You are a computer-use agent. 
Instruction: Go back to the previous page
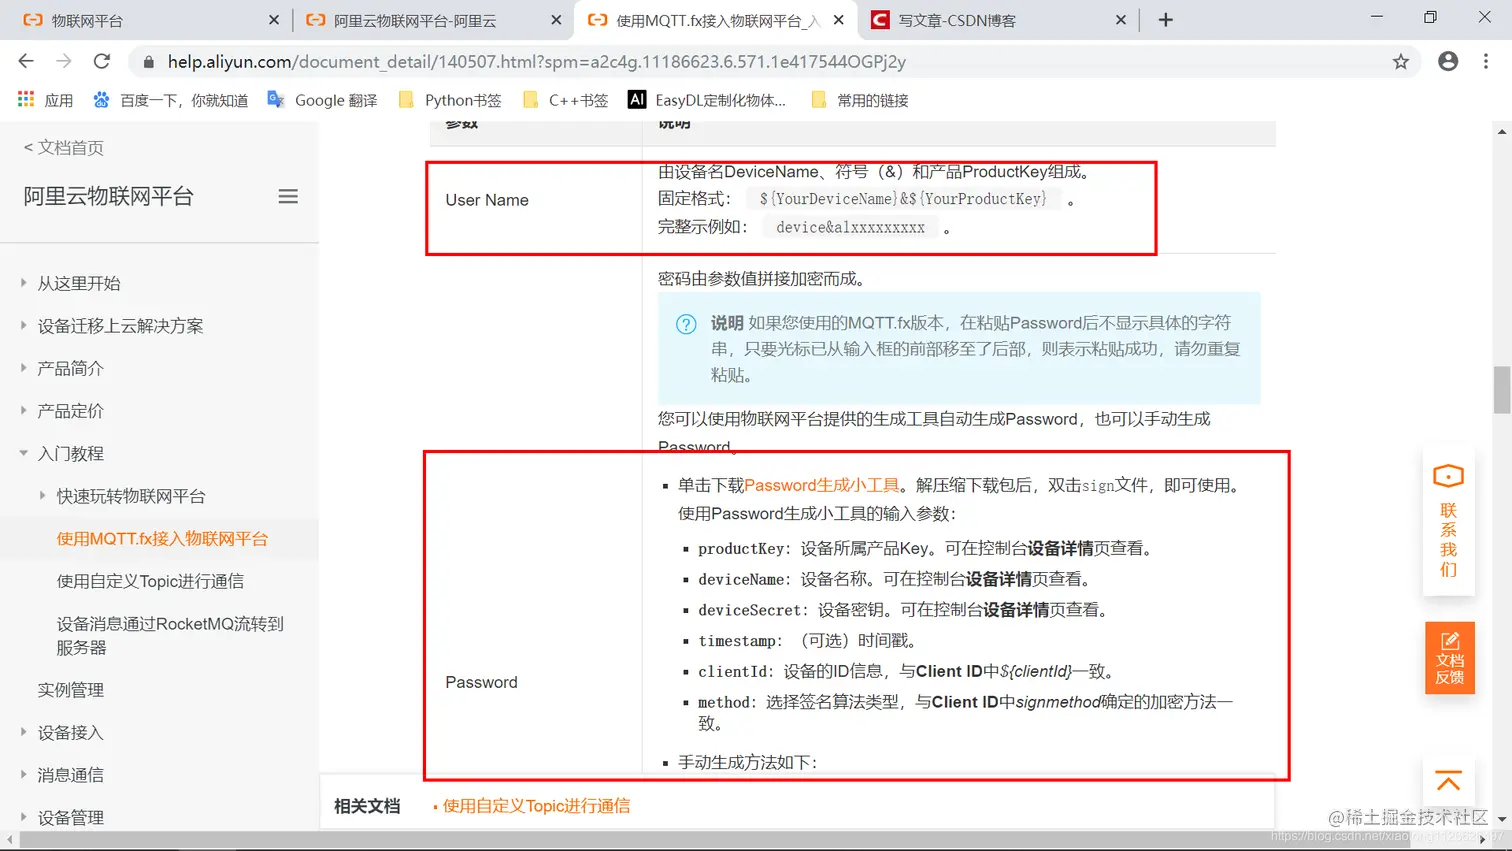pyautogui.click(x=26, y=61)
